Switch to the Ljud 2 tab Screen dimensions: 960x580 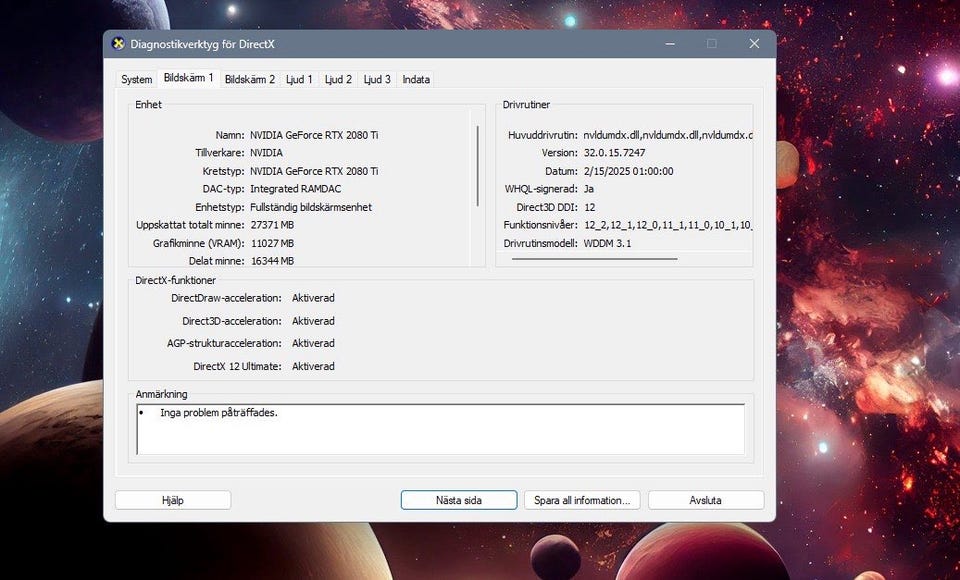click(338, 80)
